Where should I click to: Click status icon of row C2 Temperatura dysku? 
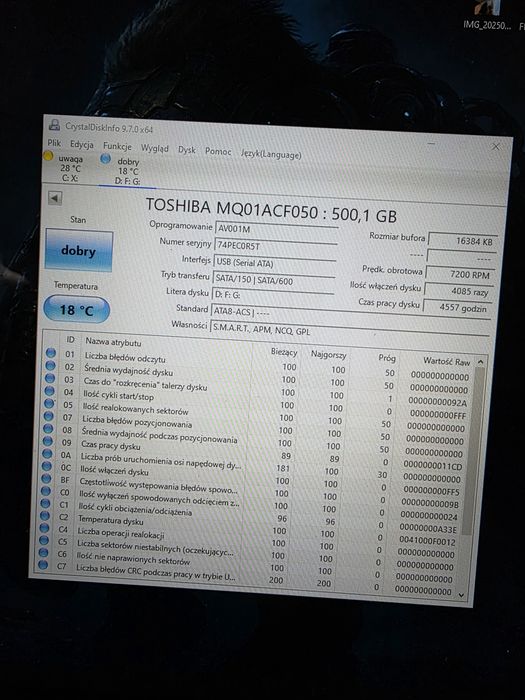[45, 515]
